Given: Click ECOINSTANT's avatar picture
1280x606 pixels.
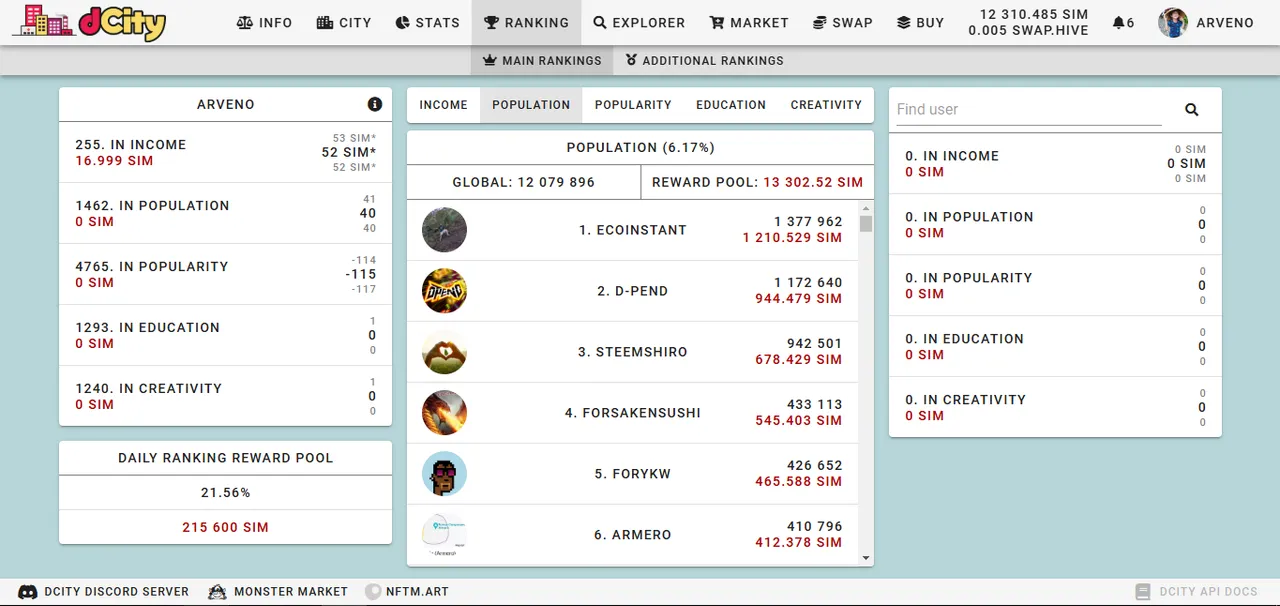Looking at the screenshot, I should click(444, 230).
